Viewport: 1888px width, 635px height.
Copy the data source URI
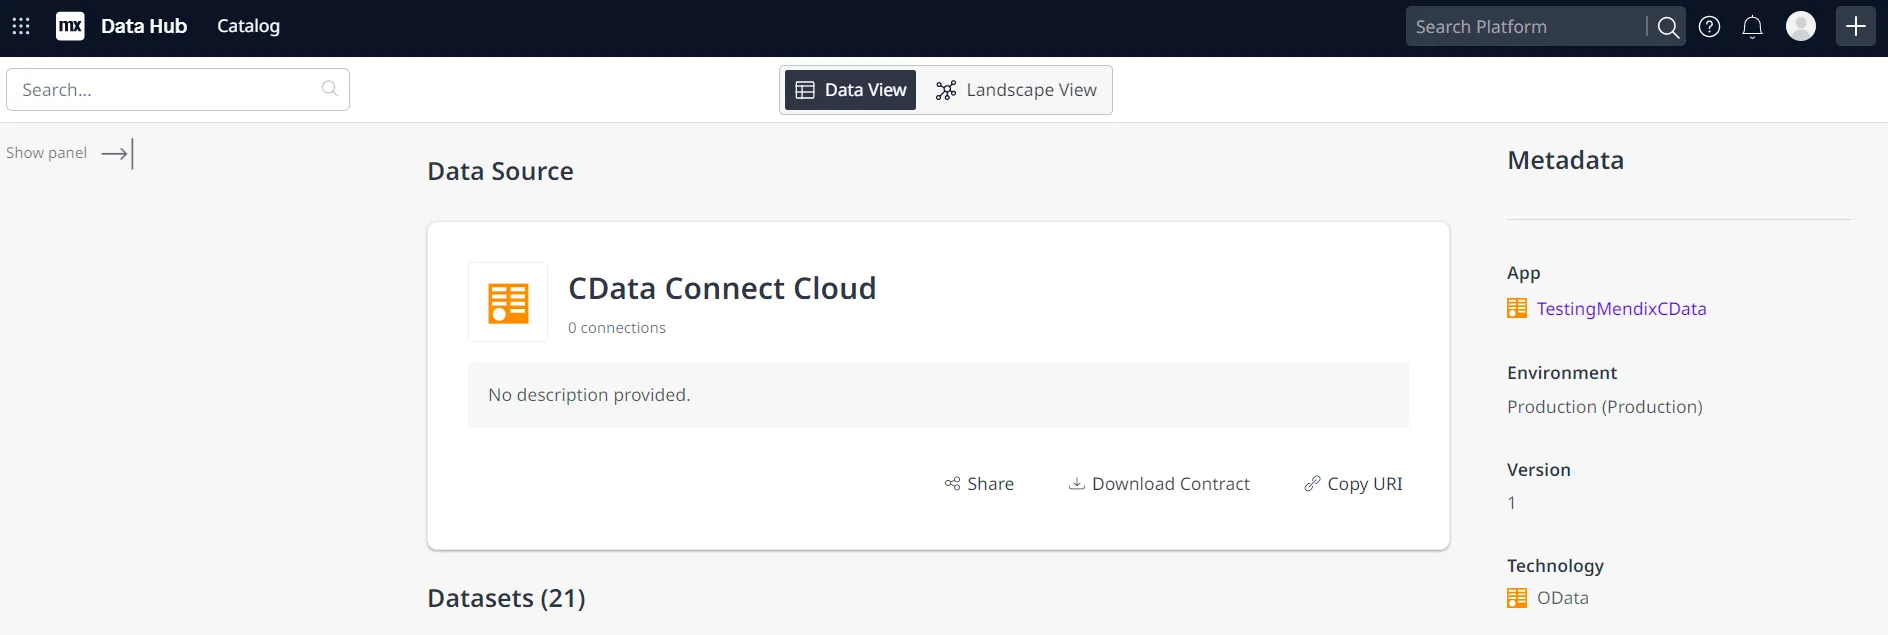pyautogui.click(x=1353, y=484)
